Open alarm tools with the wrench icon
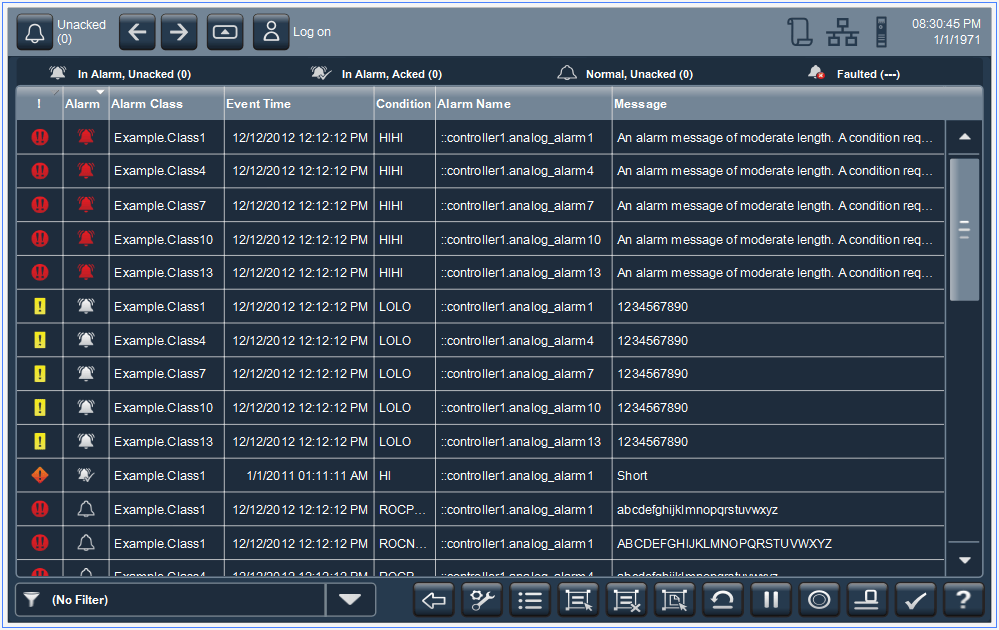999x630 pixels. (482, 600)
